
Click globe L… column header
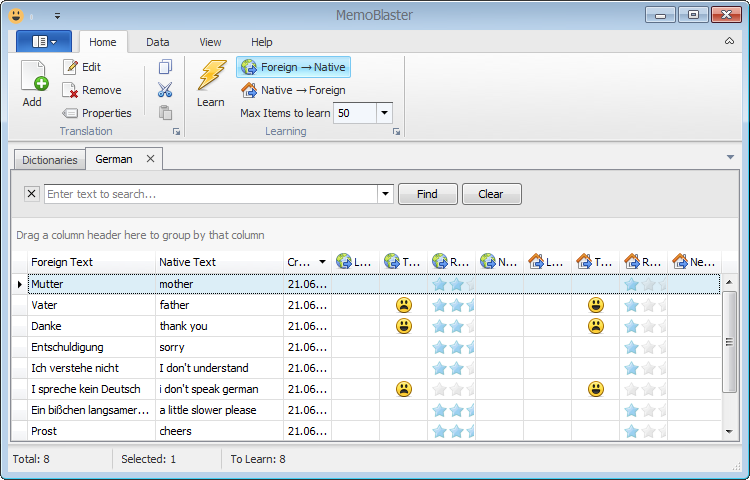point(355,262)
